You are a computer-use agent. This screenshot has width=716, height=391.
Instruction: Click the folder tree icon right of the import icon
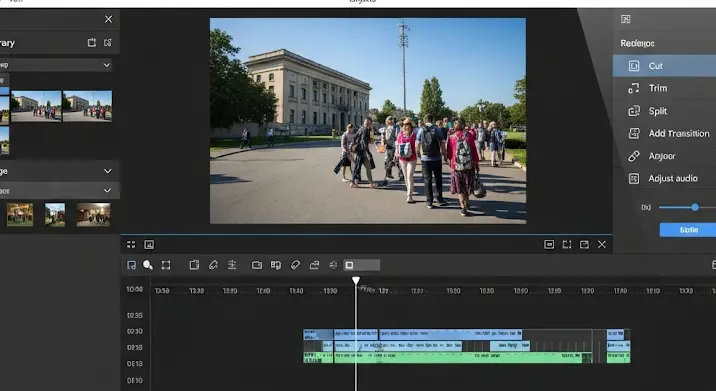click(108, 42)
